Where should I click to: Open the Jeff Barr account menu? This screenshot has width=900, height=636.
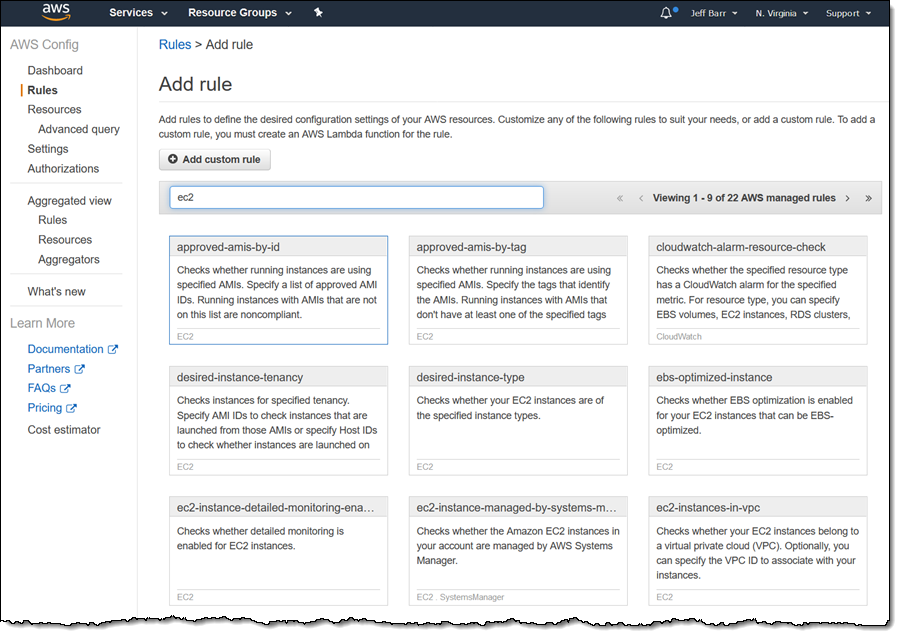coord(713,13)
